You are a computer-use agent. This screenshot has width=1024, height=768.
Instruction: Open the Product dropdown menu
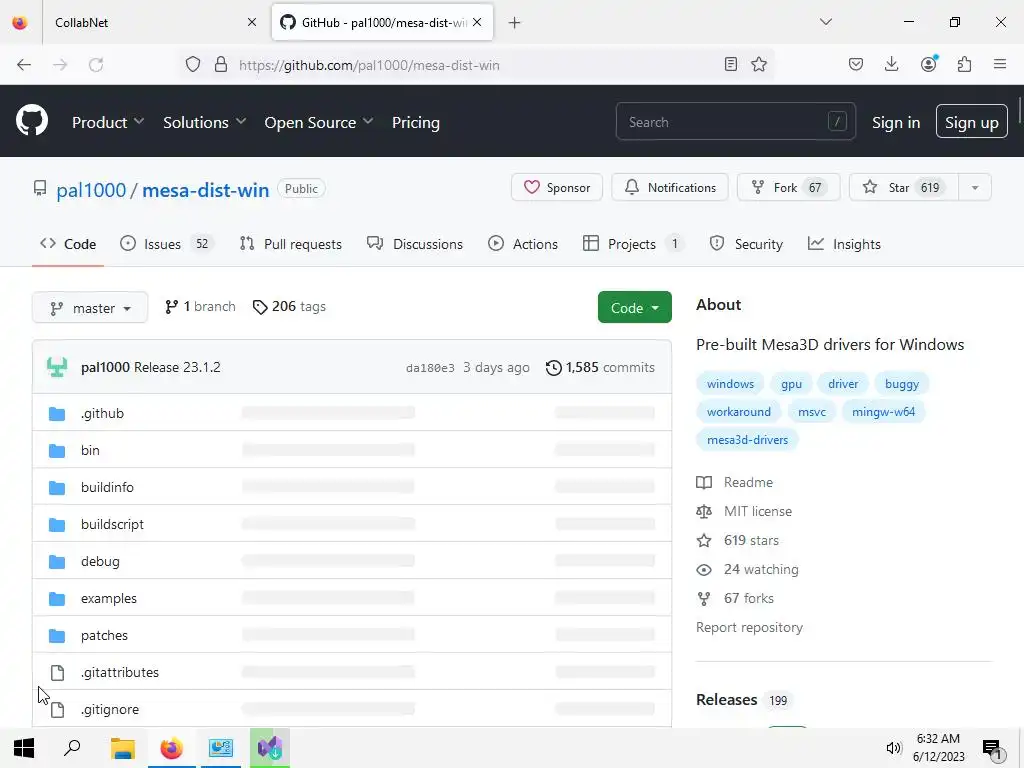click(x=108, y=122)
